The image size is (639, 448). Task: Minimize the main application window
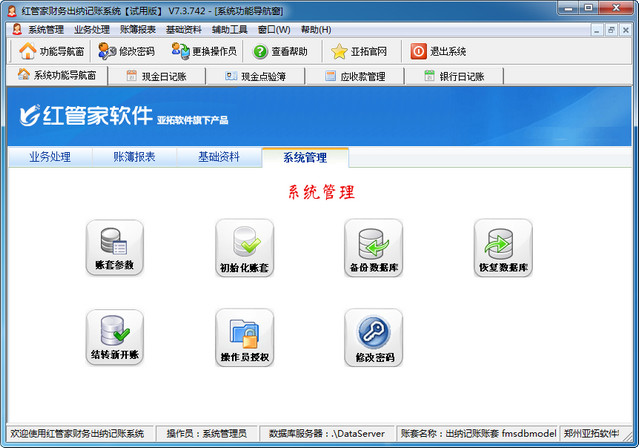coord(569,8)
